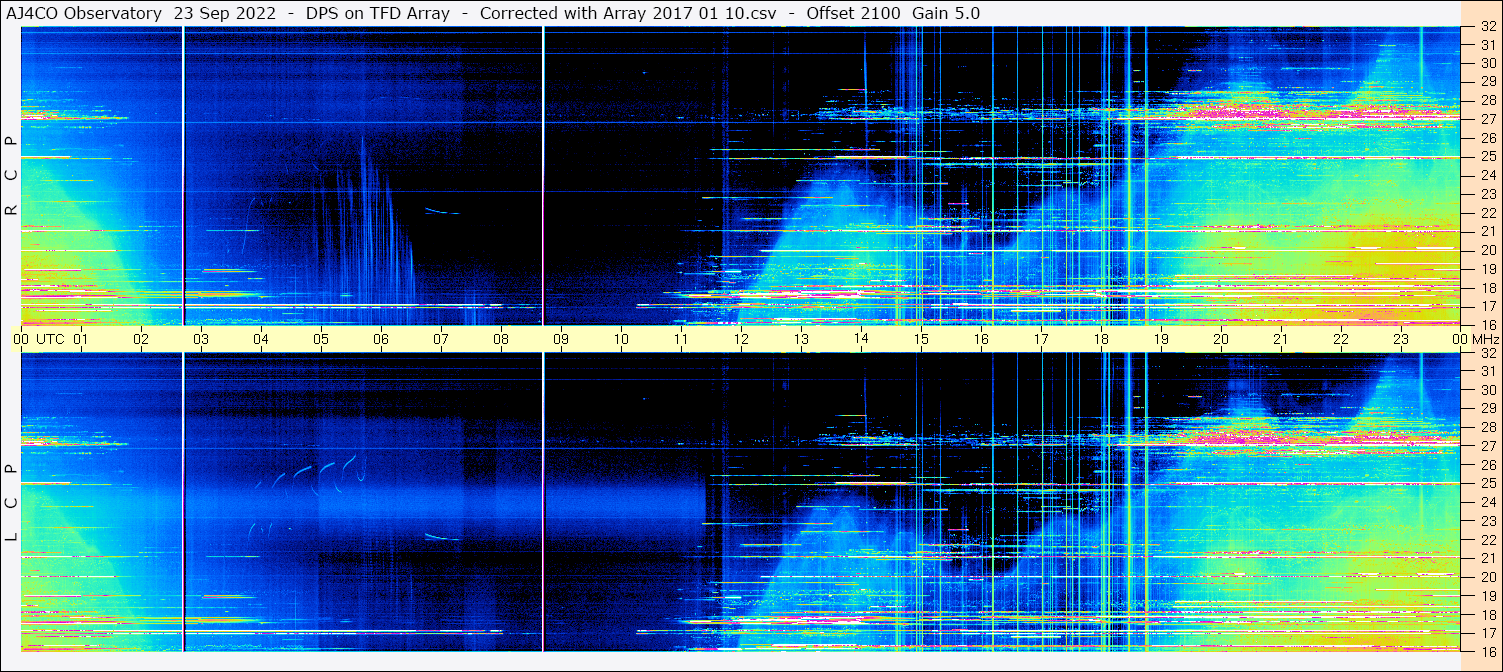Pick the 23 hour label on time axis
The width and height of the screenshot is (1503, 672).
[1401, 339]
